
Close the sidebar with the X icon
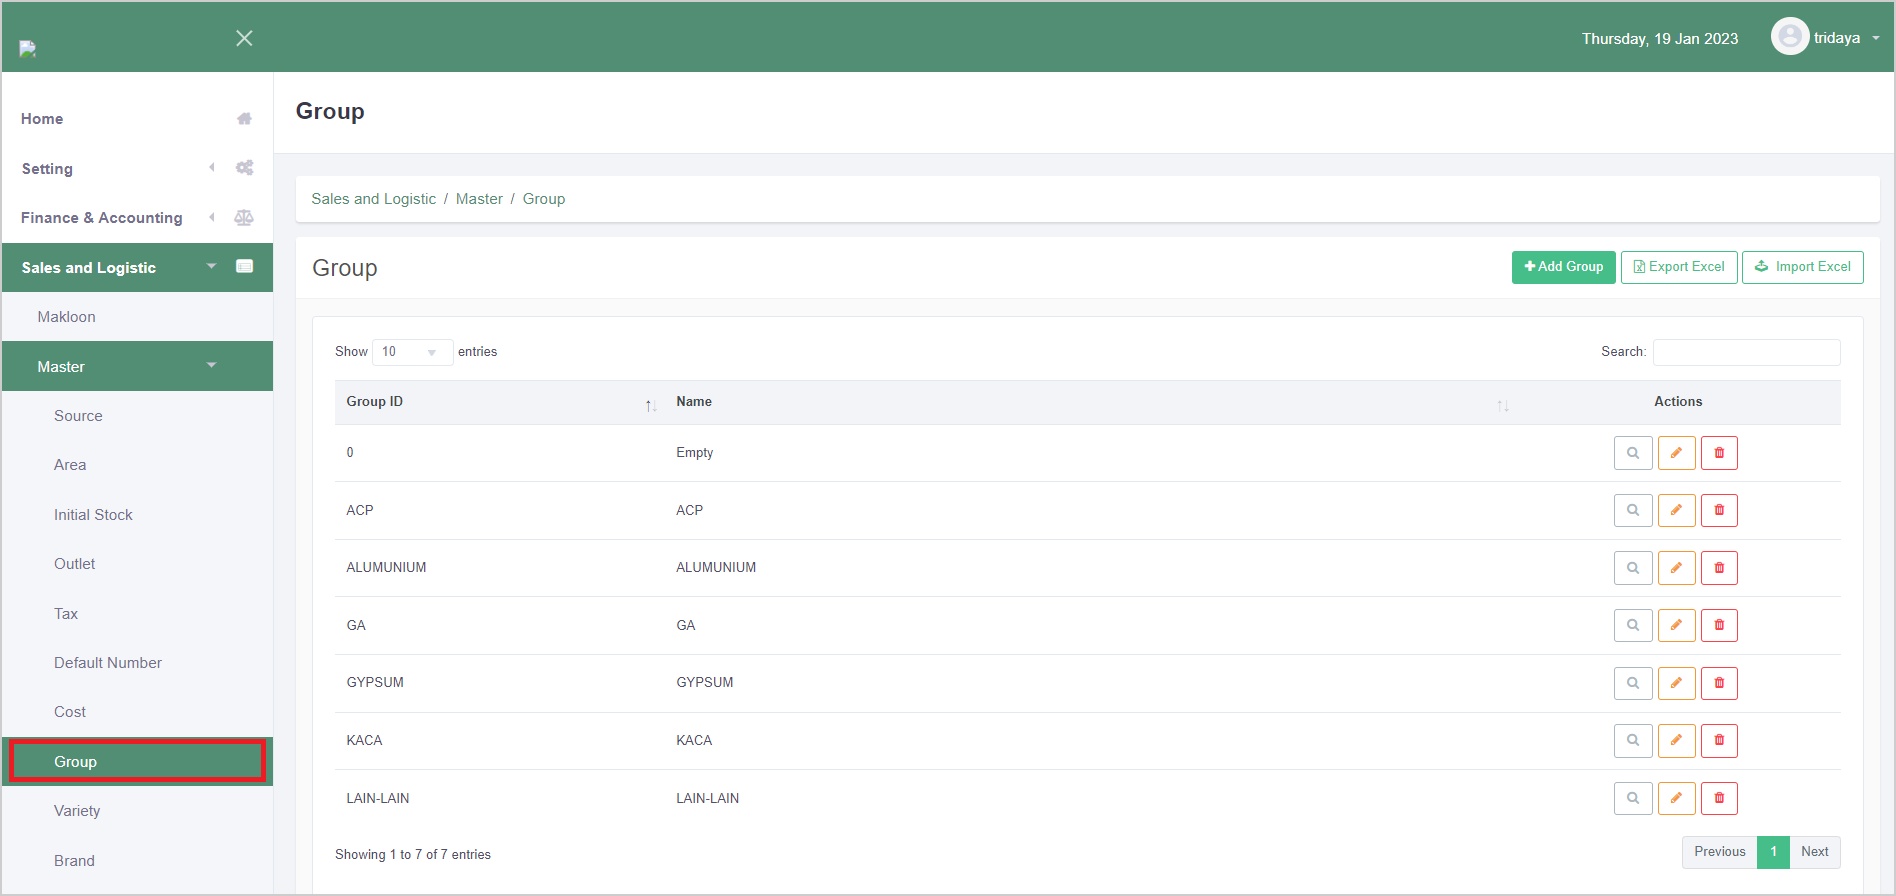(244, 38)
